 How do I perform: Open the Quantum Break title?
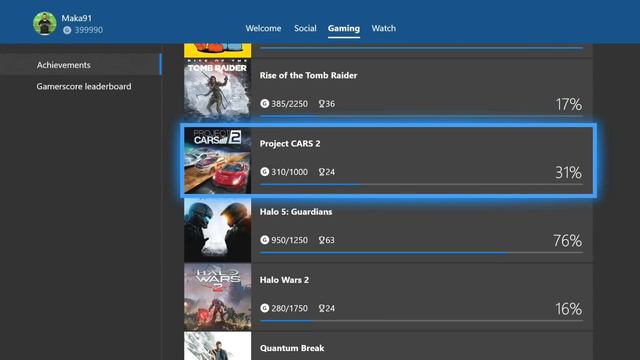(x=292, y=348)
